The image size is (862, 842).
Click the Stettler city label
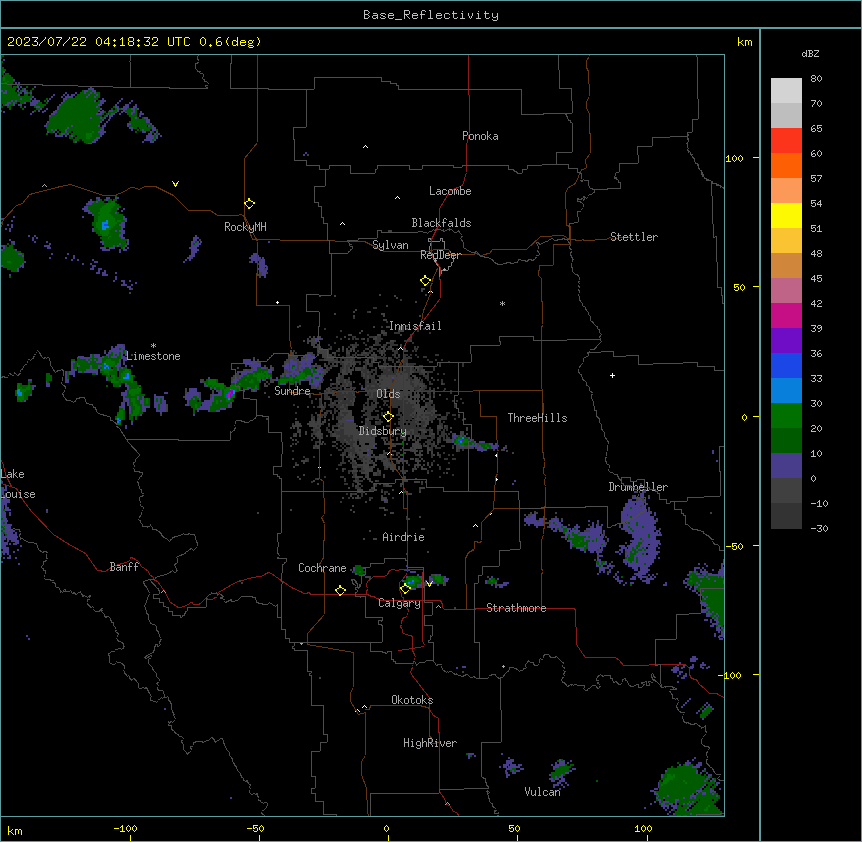click(x=634, y=237)
